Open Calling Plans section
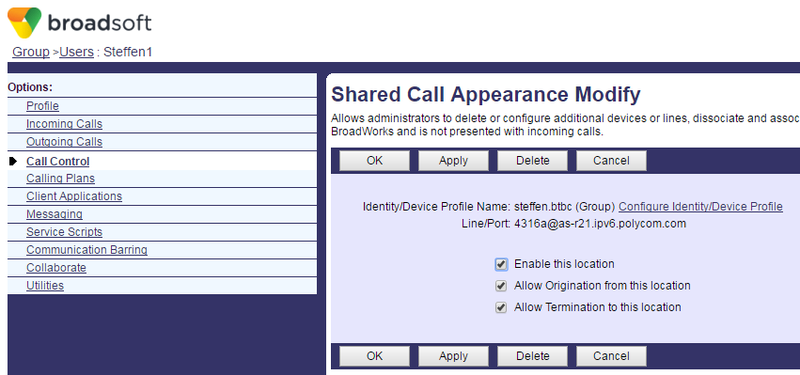Viewport: 800px width, 375px height. coord(60,178)
